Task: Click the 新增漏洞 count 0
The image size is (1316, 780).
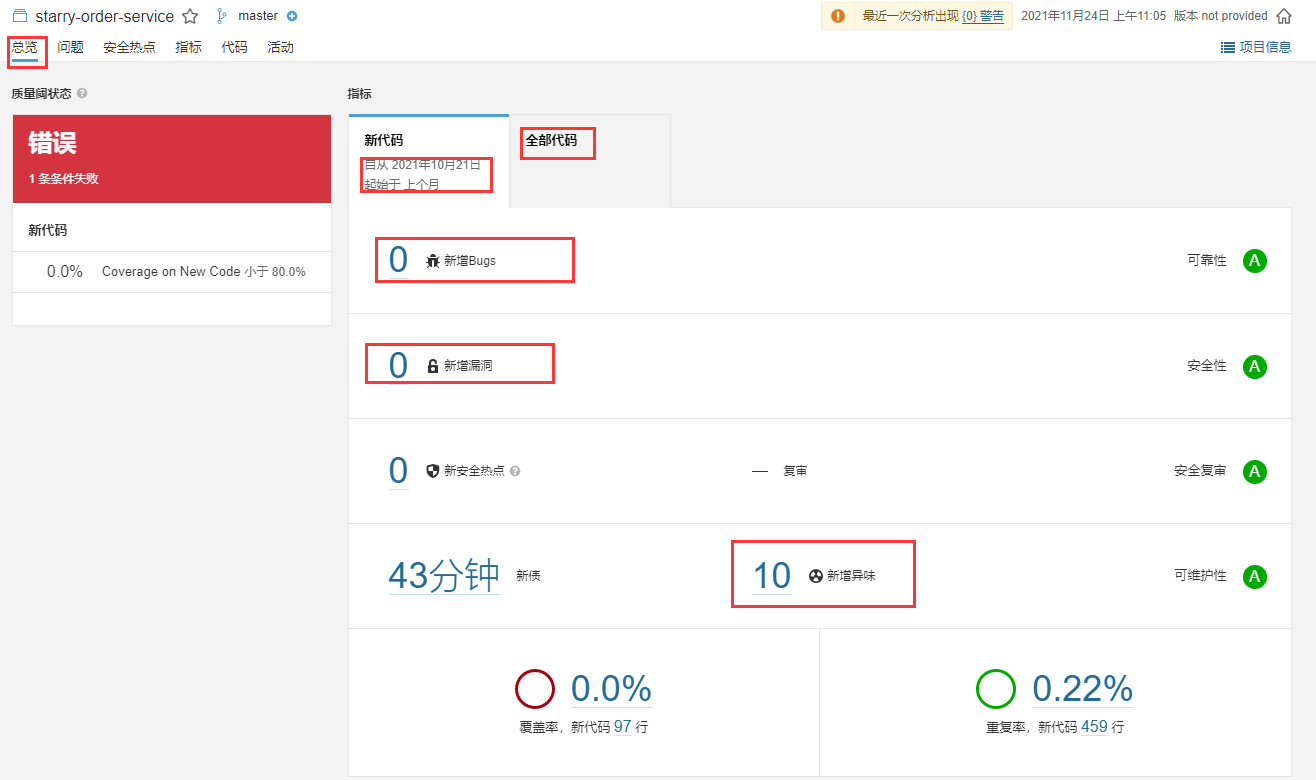Action: coord(398,366)
